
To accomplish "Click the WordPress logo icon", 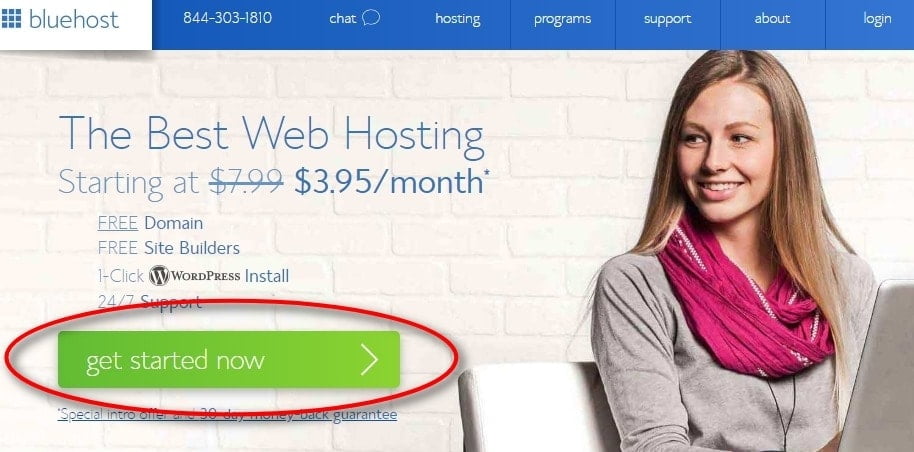I will pyautogui.click(x=159, y=275).
